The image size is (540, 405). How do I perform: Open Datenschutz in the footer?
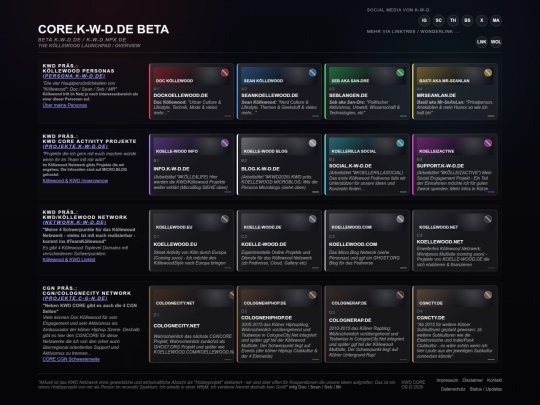[453, 389]
